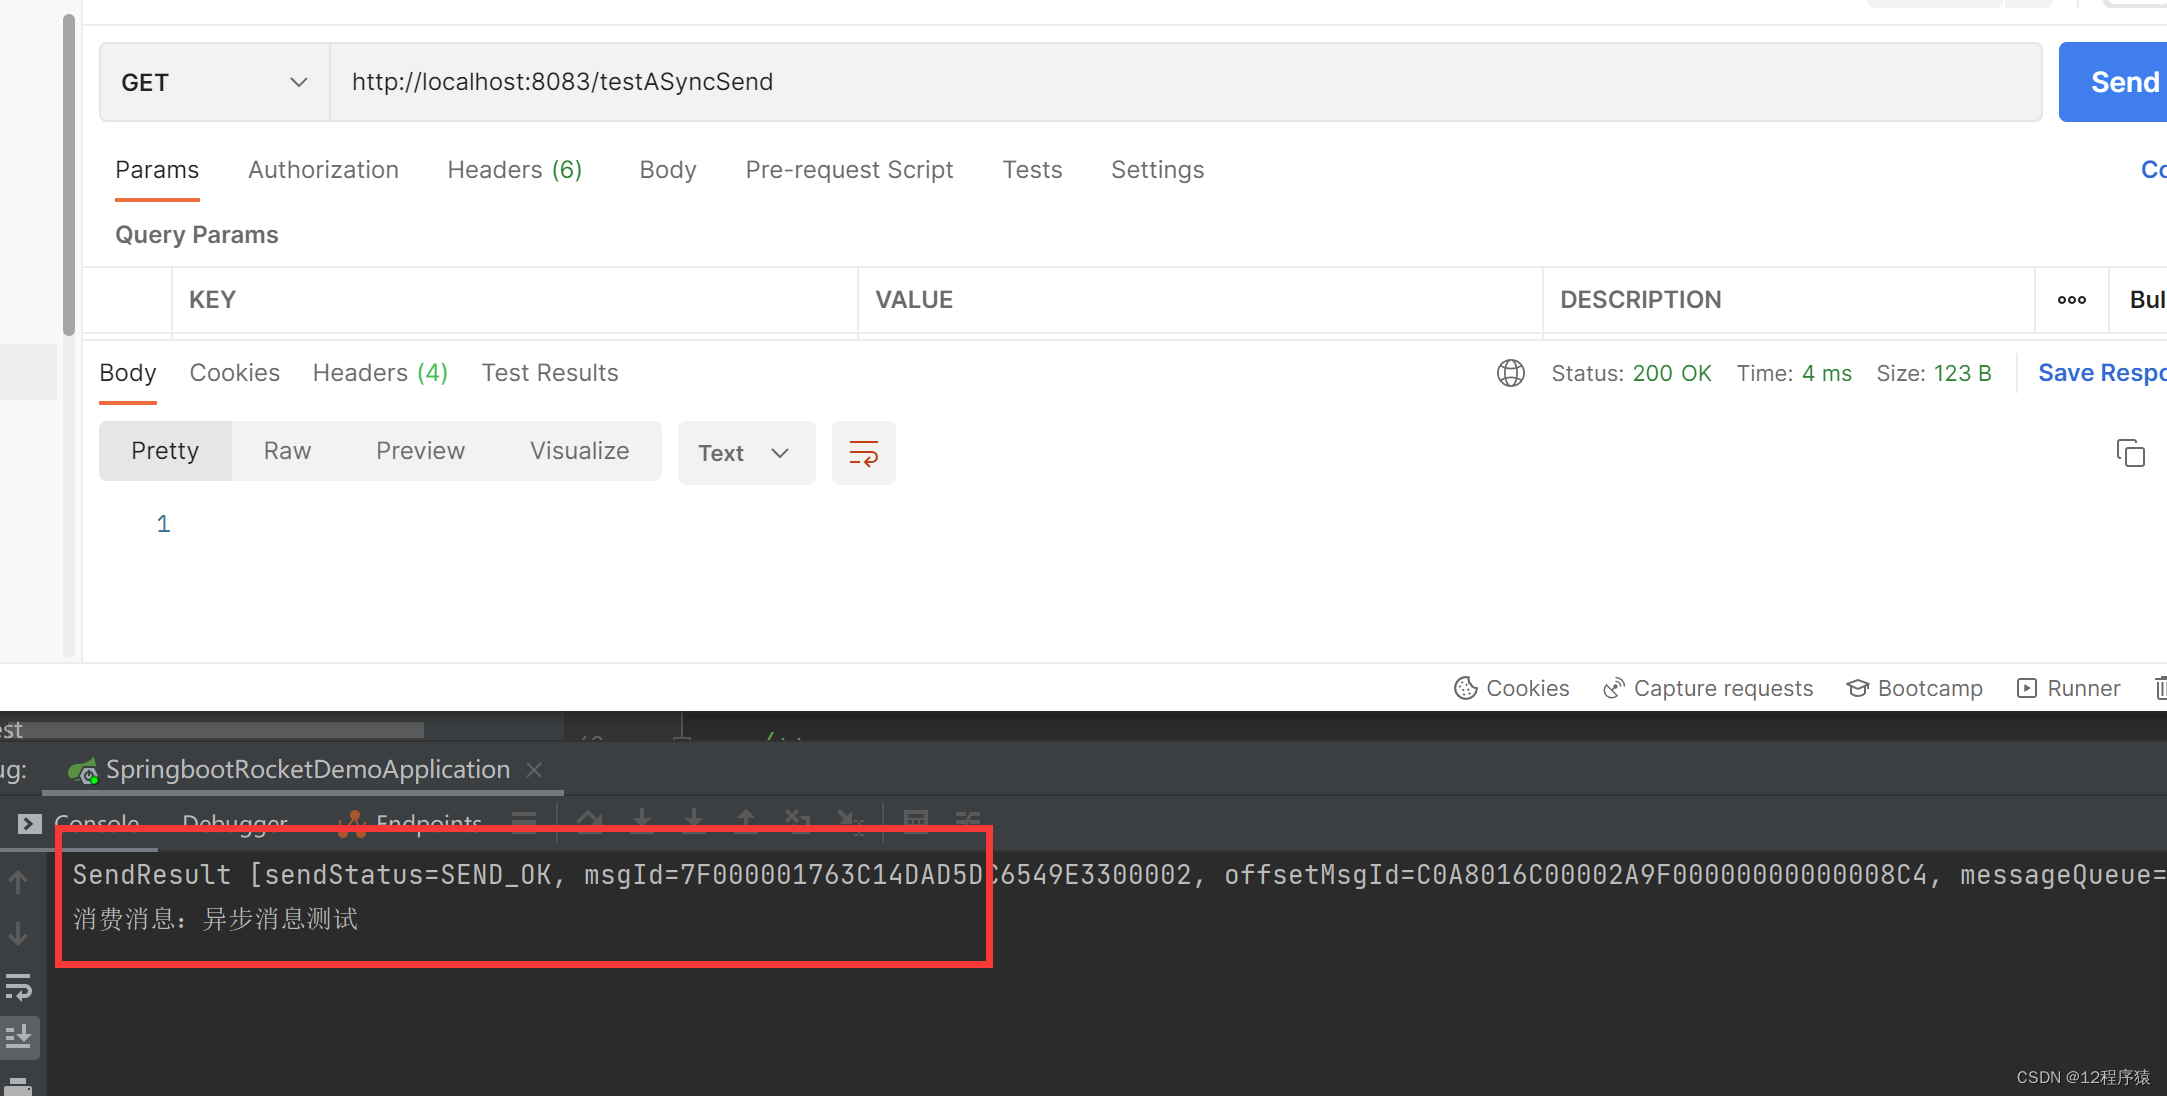Screen dimensions: 2167x1096
Task: Open Capture requests in the footer
Action: 1708,688
